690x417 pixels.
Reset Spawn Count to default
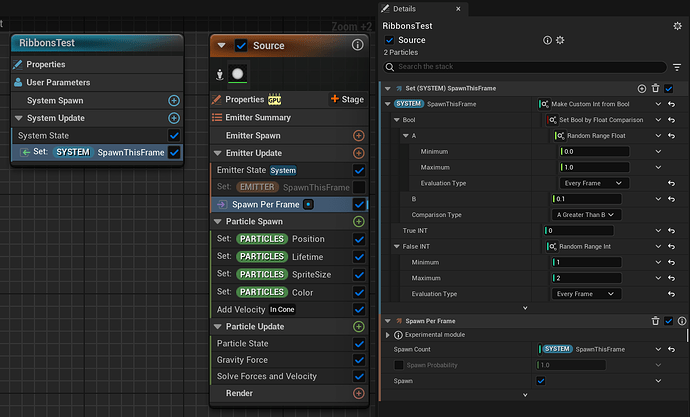(672, 349)
